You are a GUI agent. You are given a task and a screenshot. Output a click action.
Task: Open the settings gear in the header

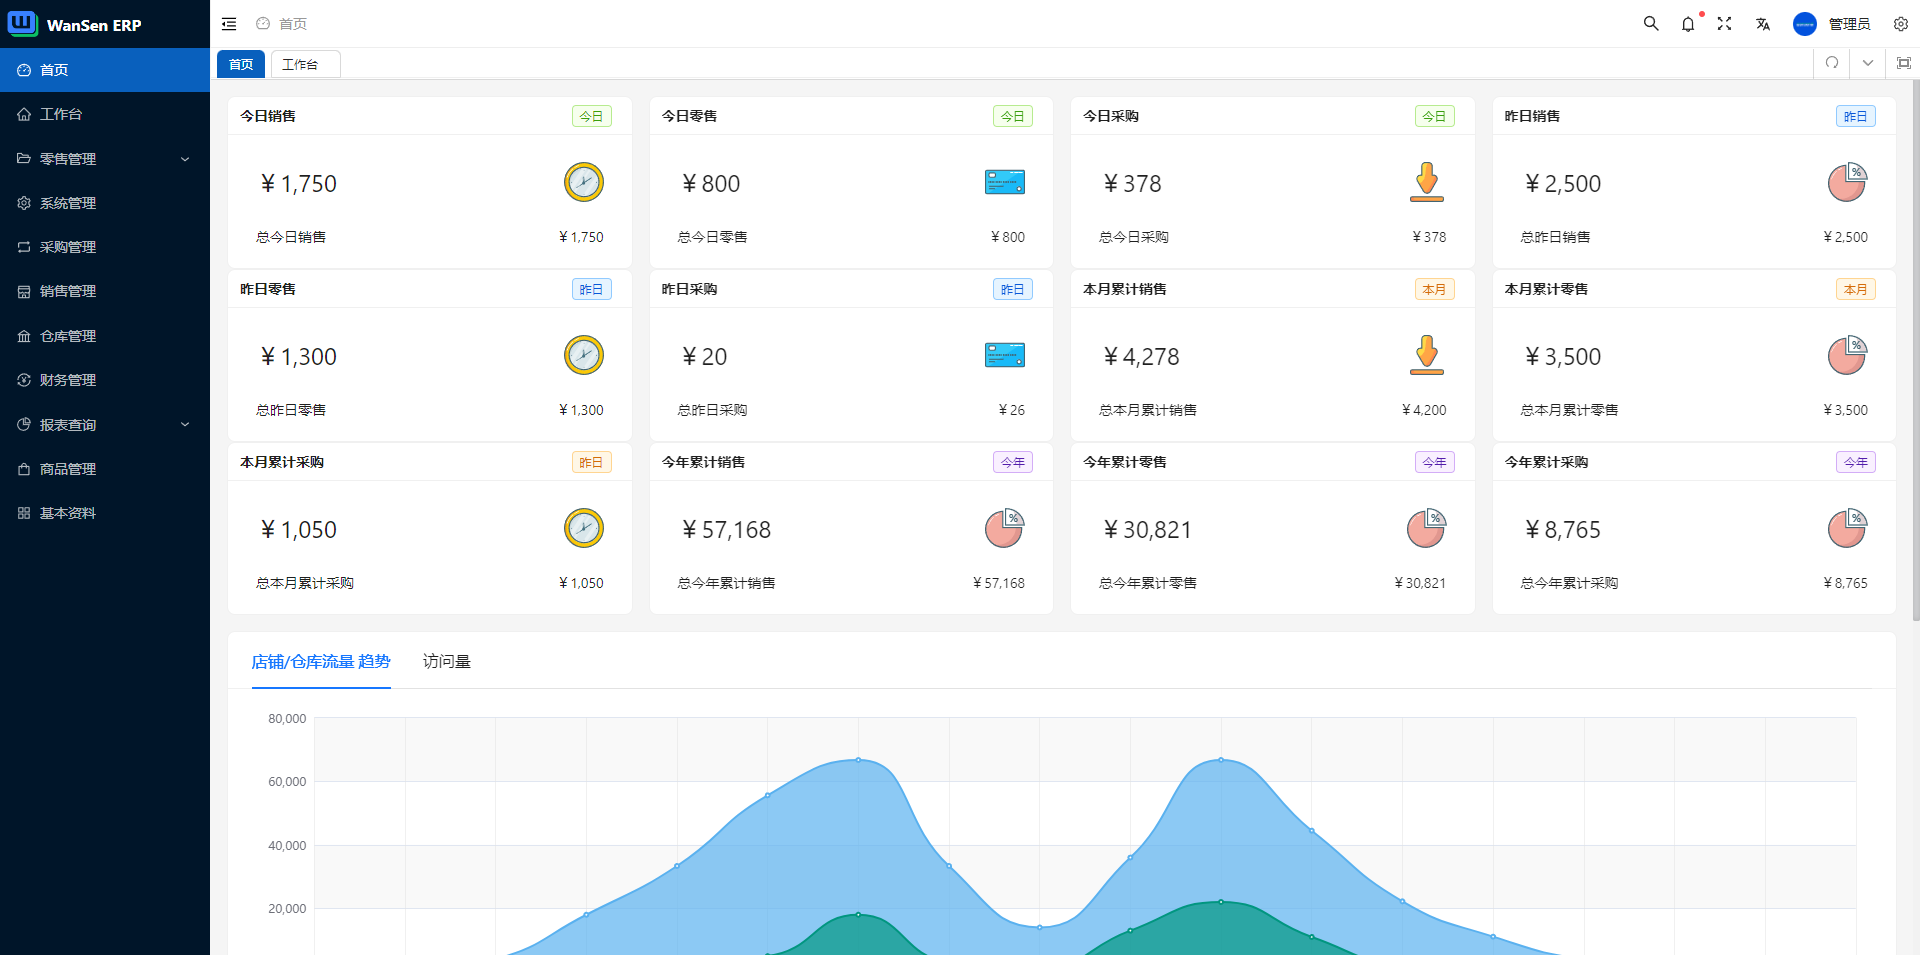pyautogui.click(x=1901, y=24)
